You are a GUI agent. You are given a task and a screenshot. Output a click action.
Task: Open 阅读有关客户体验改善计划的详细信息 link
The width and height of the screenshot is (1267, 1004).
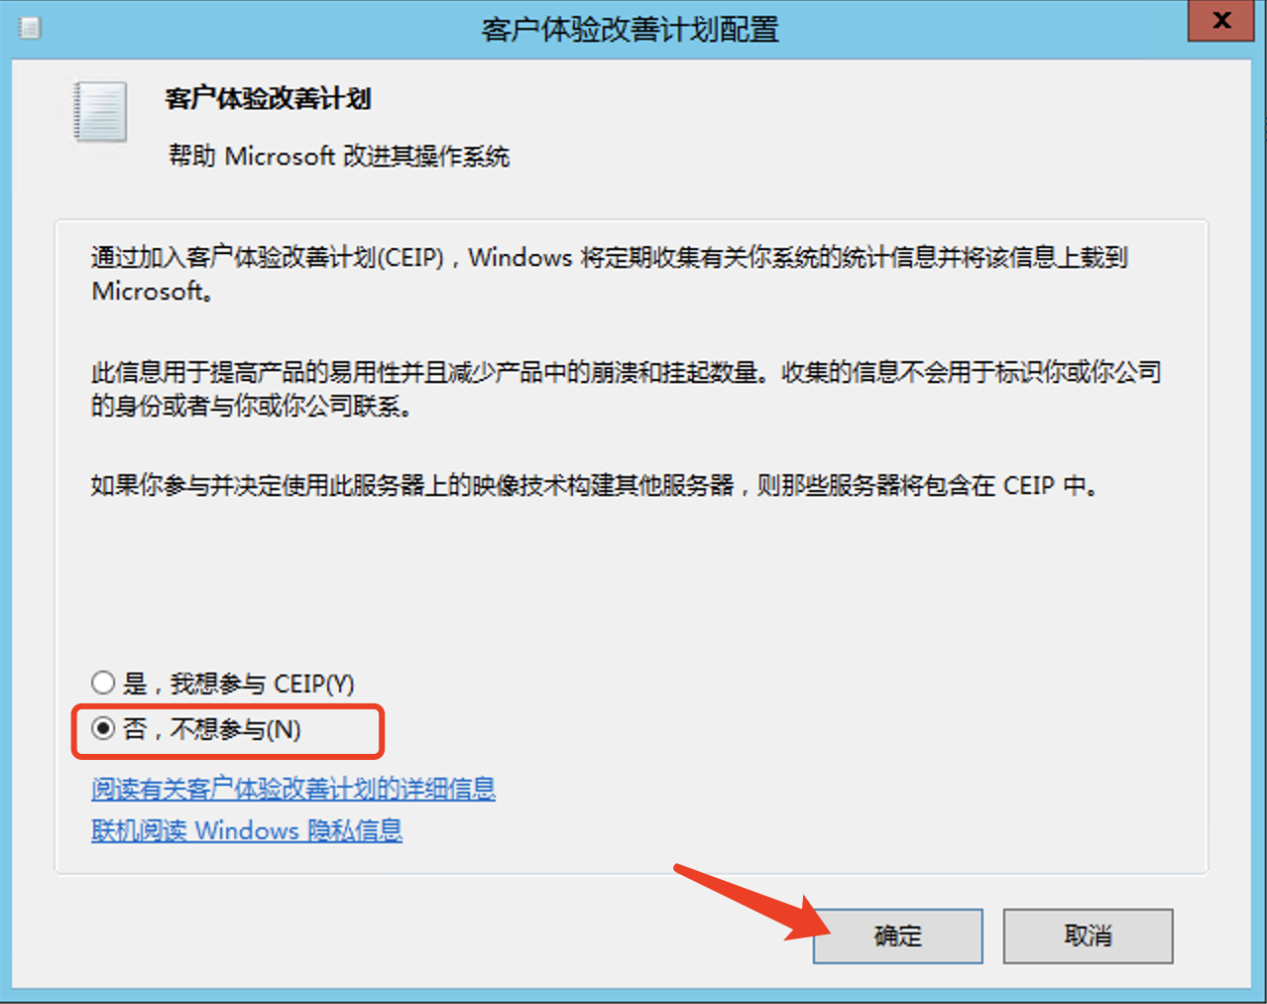point(293,789)
